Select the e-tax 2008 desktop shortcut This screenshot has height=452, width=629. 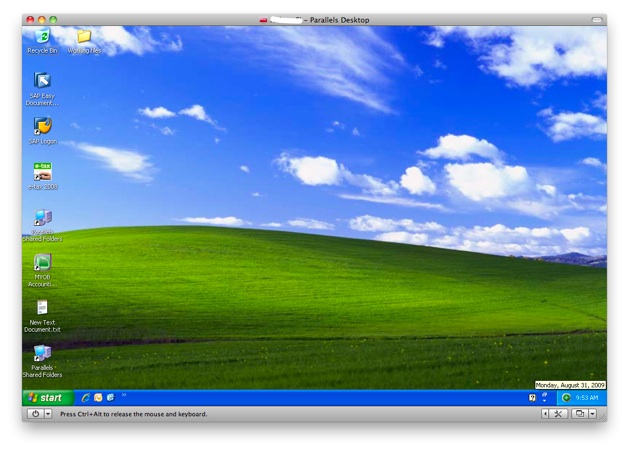[43, 176]
